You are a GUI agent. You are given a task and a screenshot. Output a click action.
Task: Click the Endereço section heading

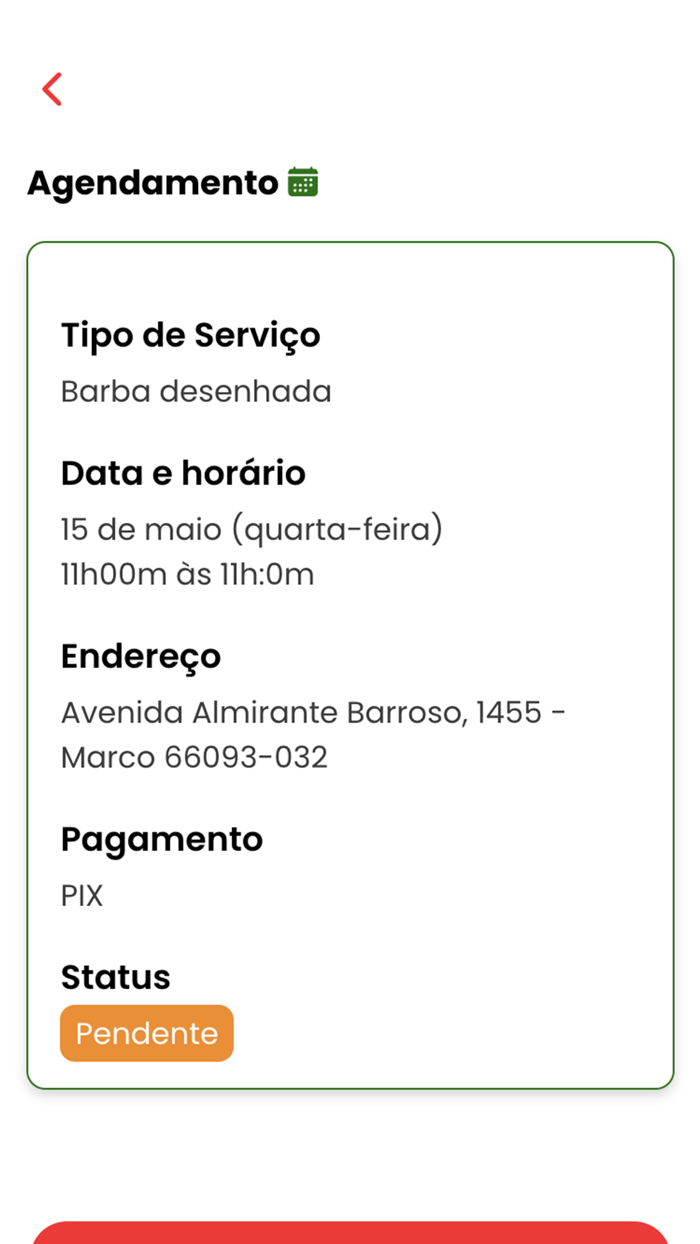click(141, 656)
